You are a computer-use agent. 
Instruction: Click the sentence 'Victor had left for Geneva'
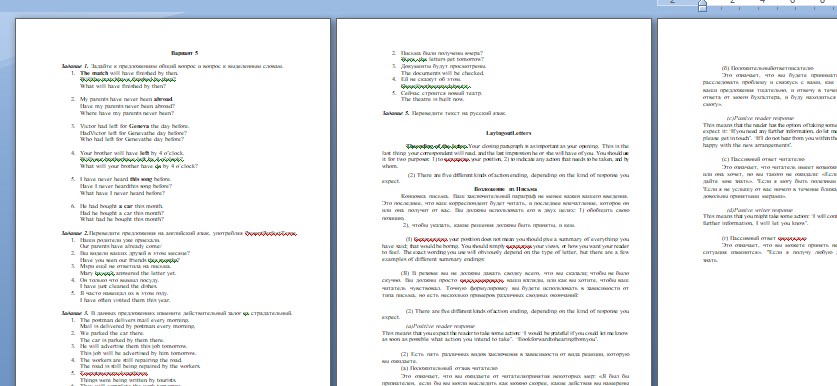[135, 126]
